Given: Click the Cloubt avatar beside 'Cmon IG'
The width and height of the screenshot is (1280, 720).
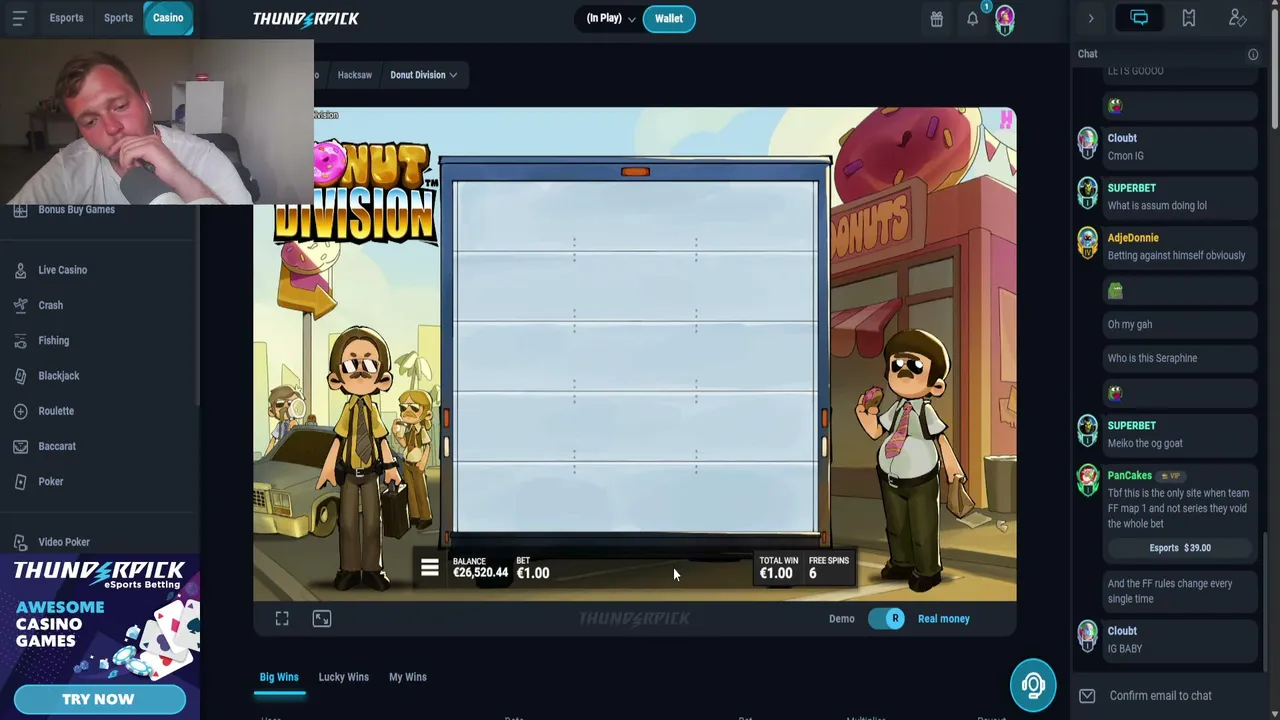Looking at the screenshot, I should click(1087, 144).
